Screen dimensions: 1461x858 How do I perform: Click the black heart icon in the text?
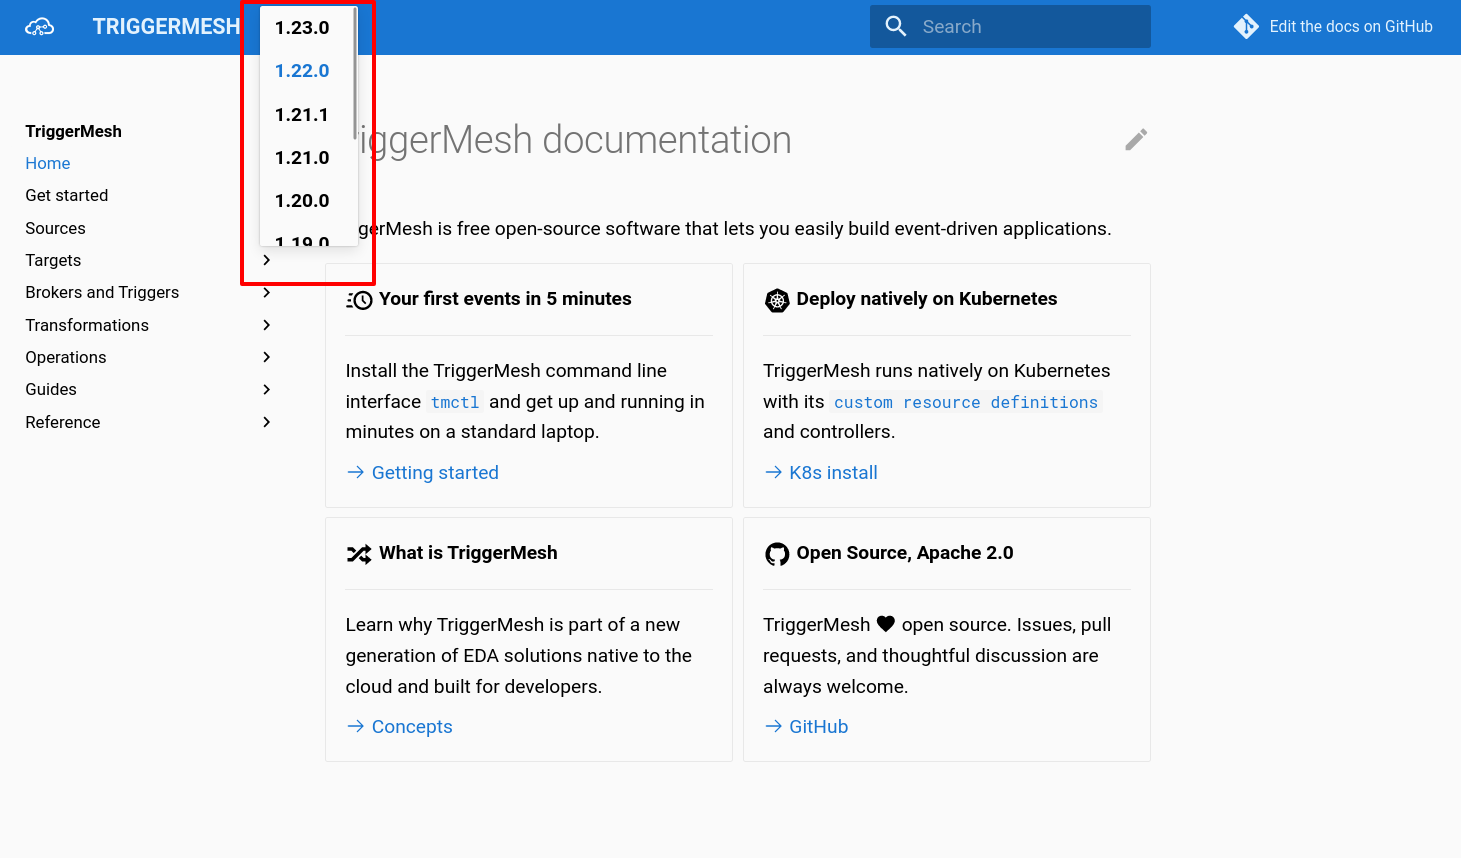886,624
